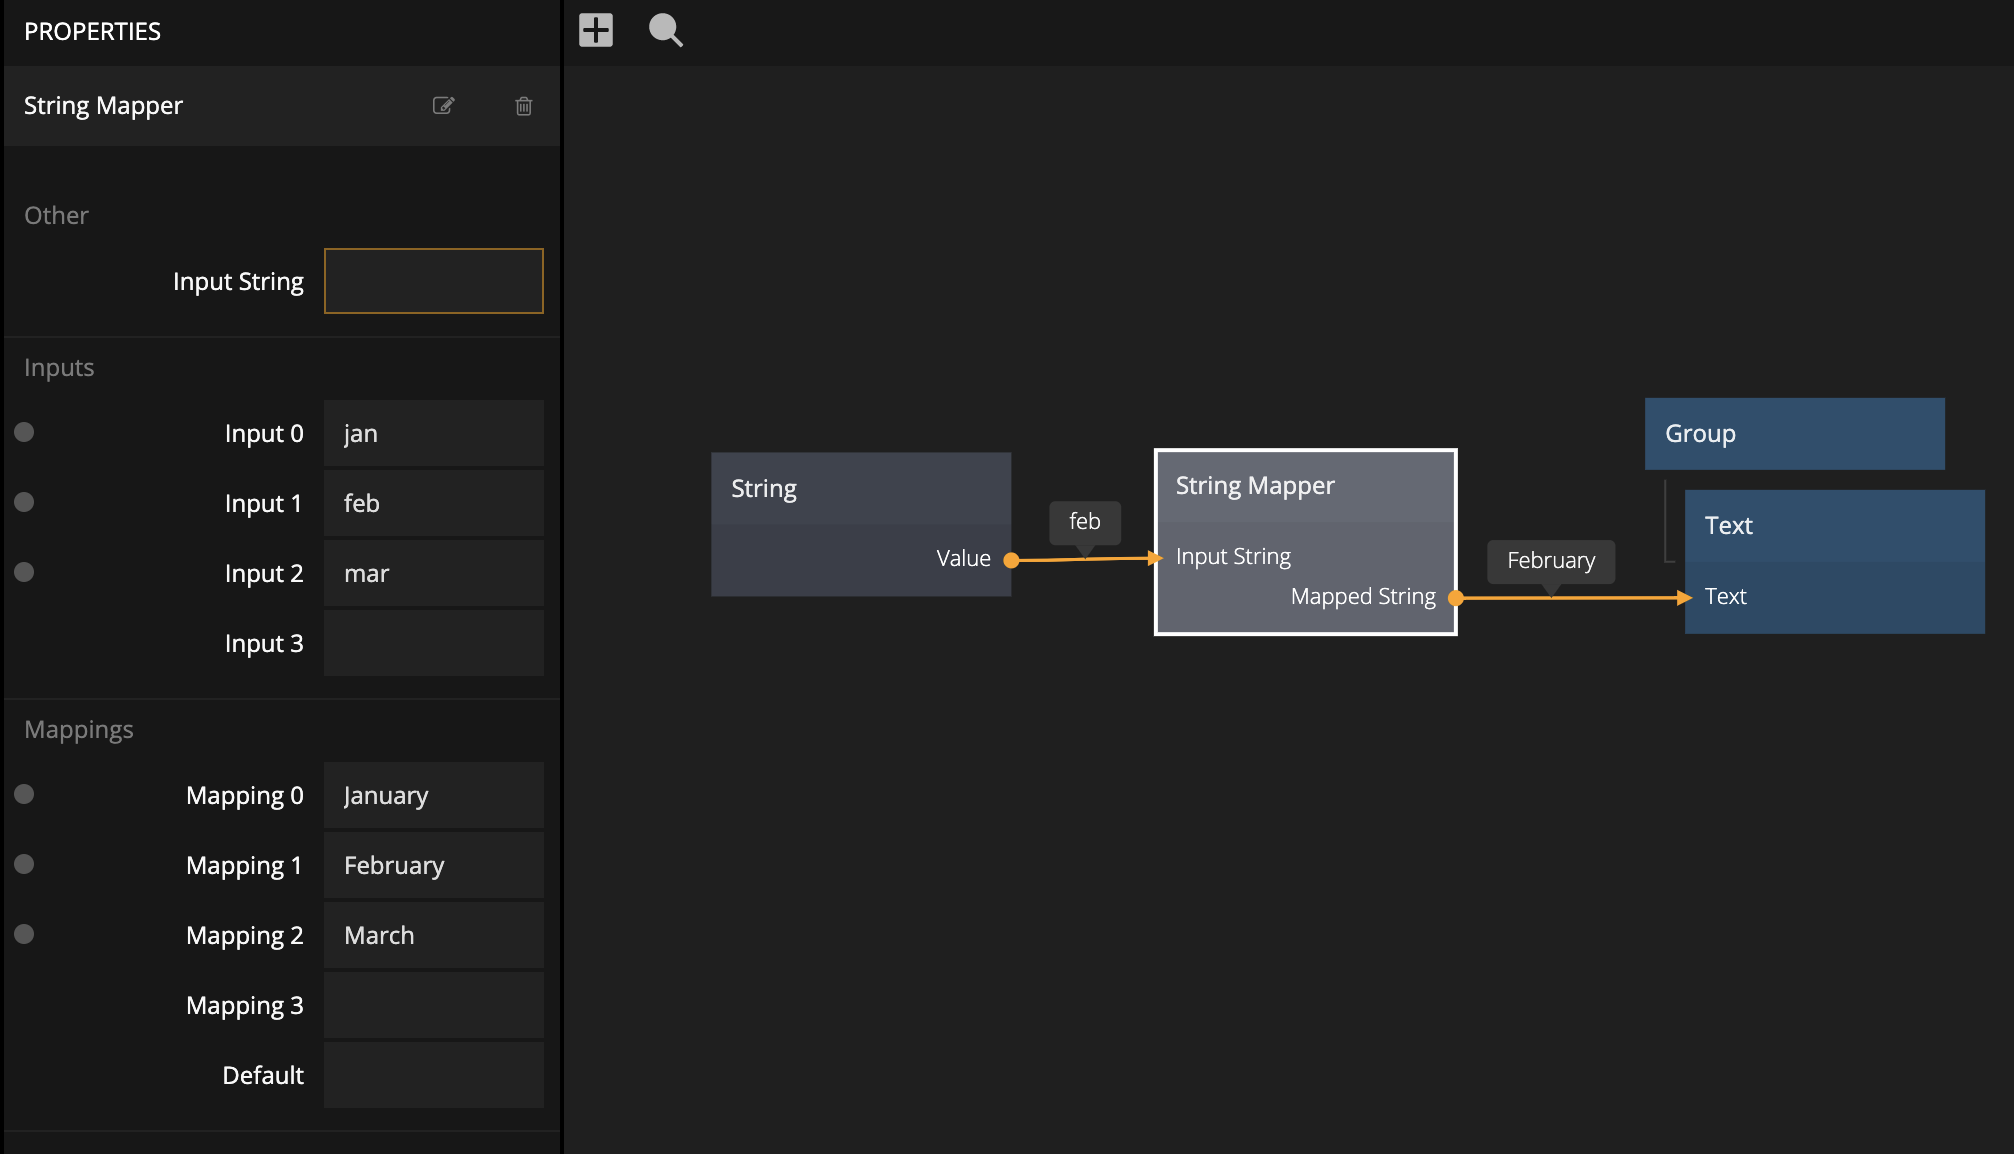2014x1154 pixels.
Task: Click the Value output port dot on String node
Action: click(x=1011, y=560)
